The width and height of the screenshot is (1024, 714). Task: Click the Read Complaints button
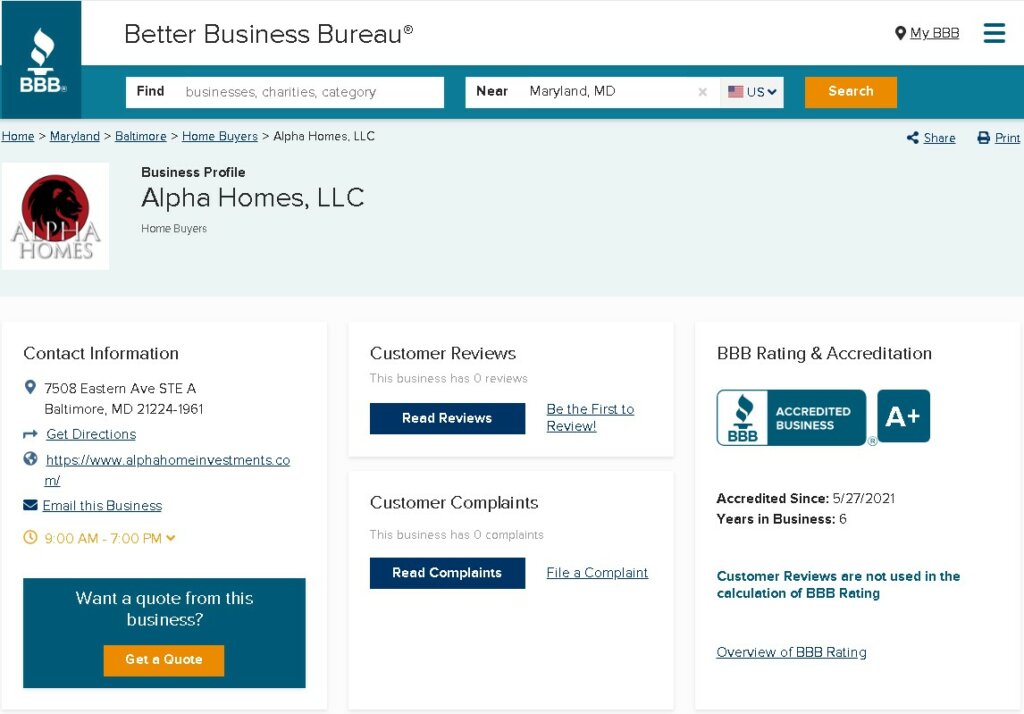pos(447,573)
